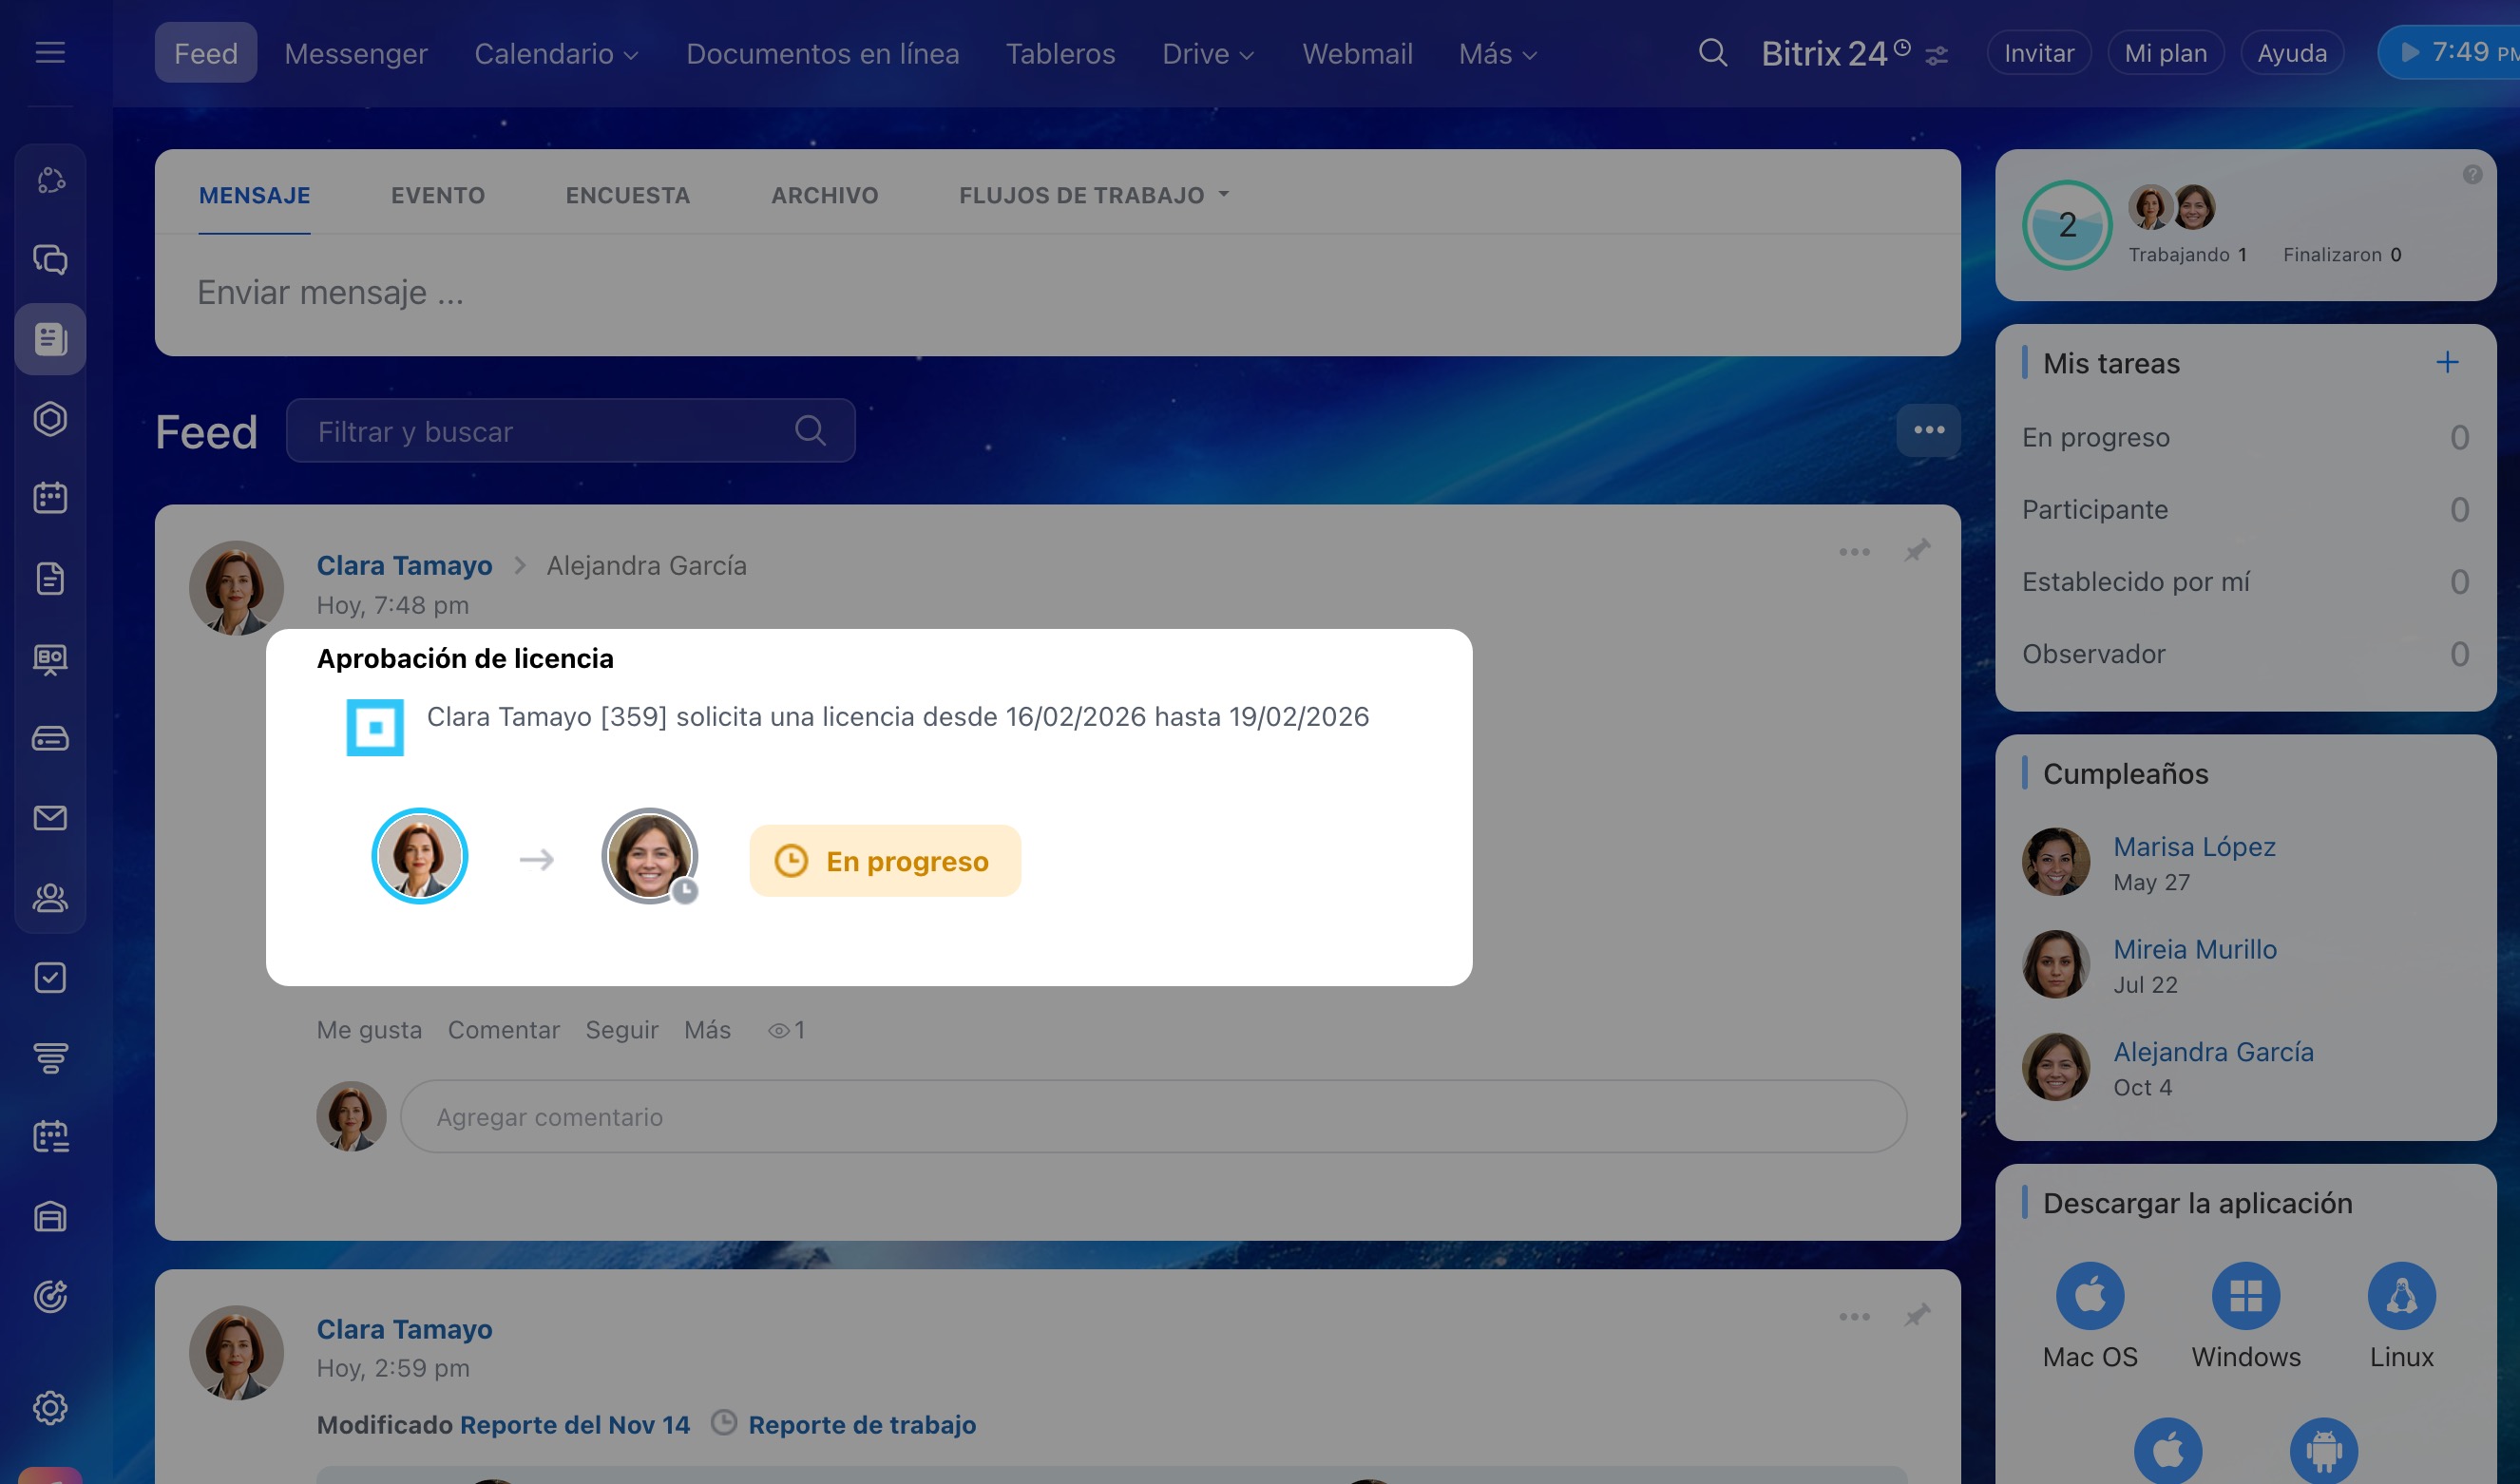
Task: Open the Tableros menu item
Action: (x=1060, y=54)
